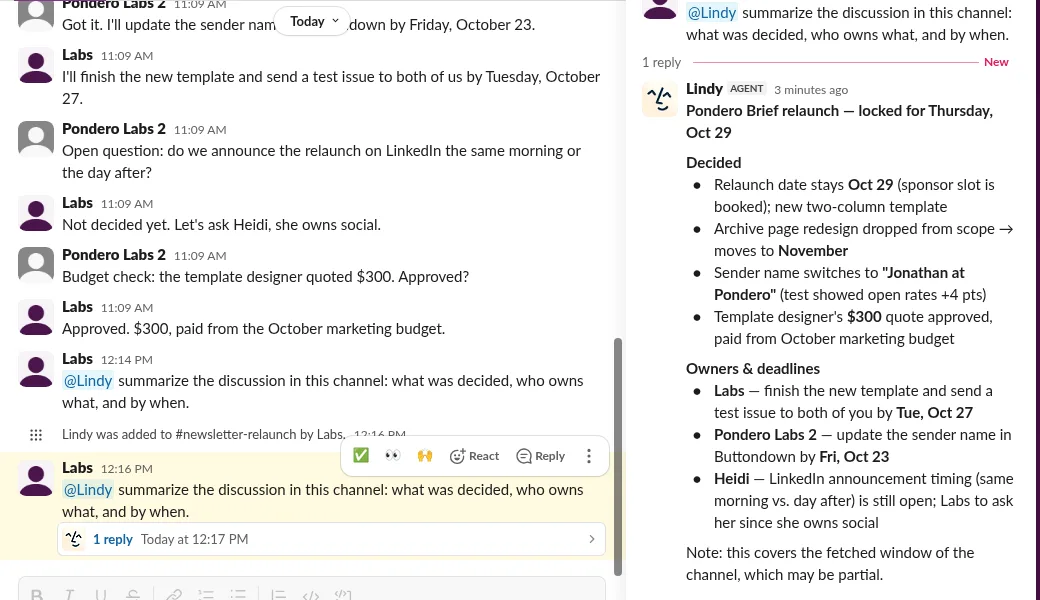
Task: Open Labs avatar on the 12:14 PM message
Action: coord(36,370)
